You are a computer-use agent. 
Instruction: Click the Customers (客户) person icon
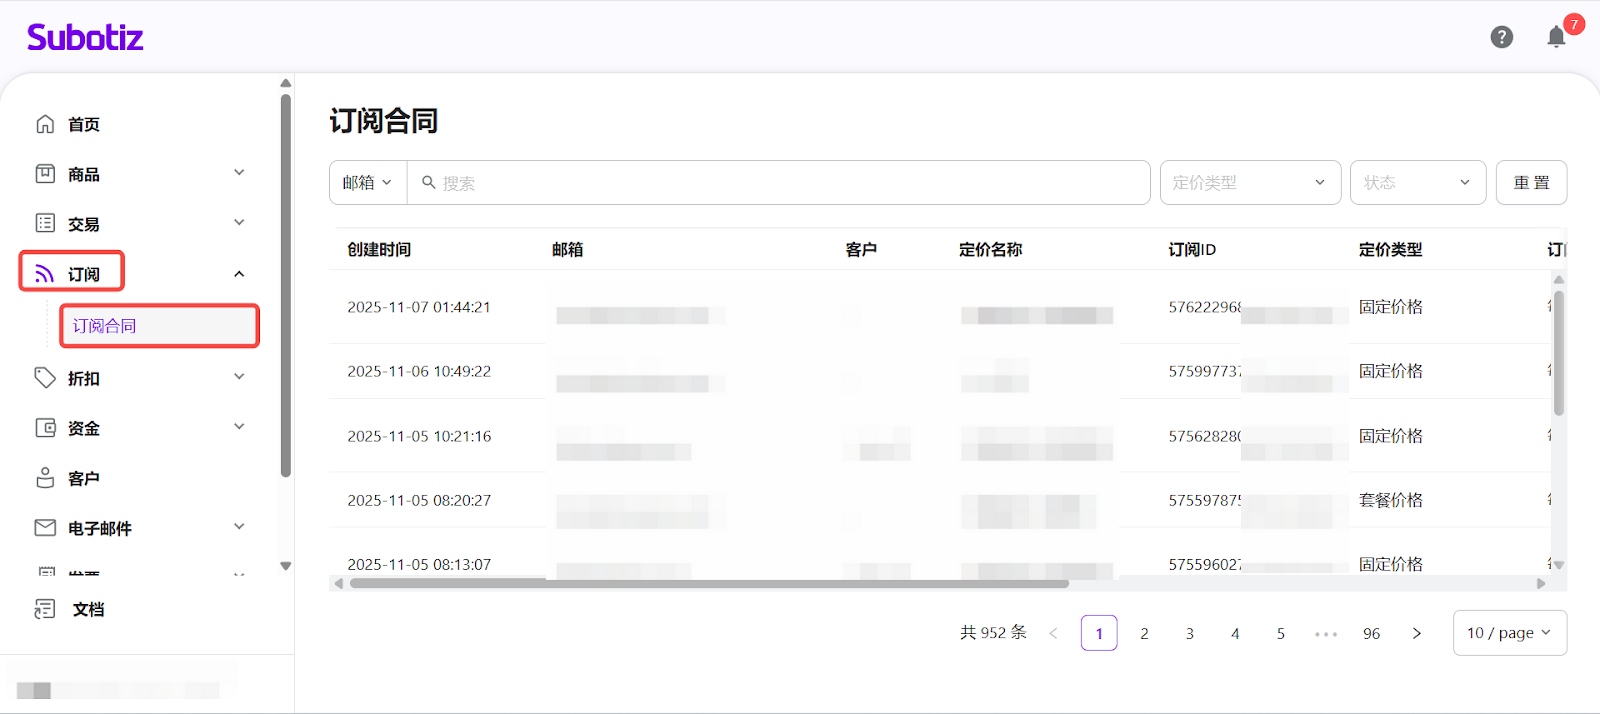coord(45,478)
